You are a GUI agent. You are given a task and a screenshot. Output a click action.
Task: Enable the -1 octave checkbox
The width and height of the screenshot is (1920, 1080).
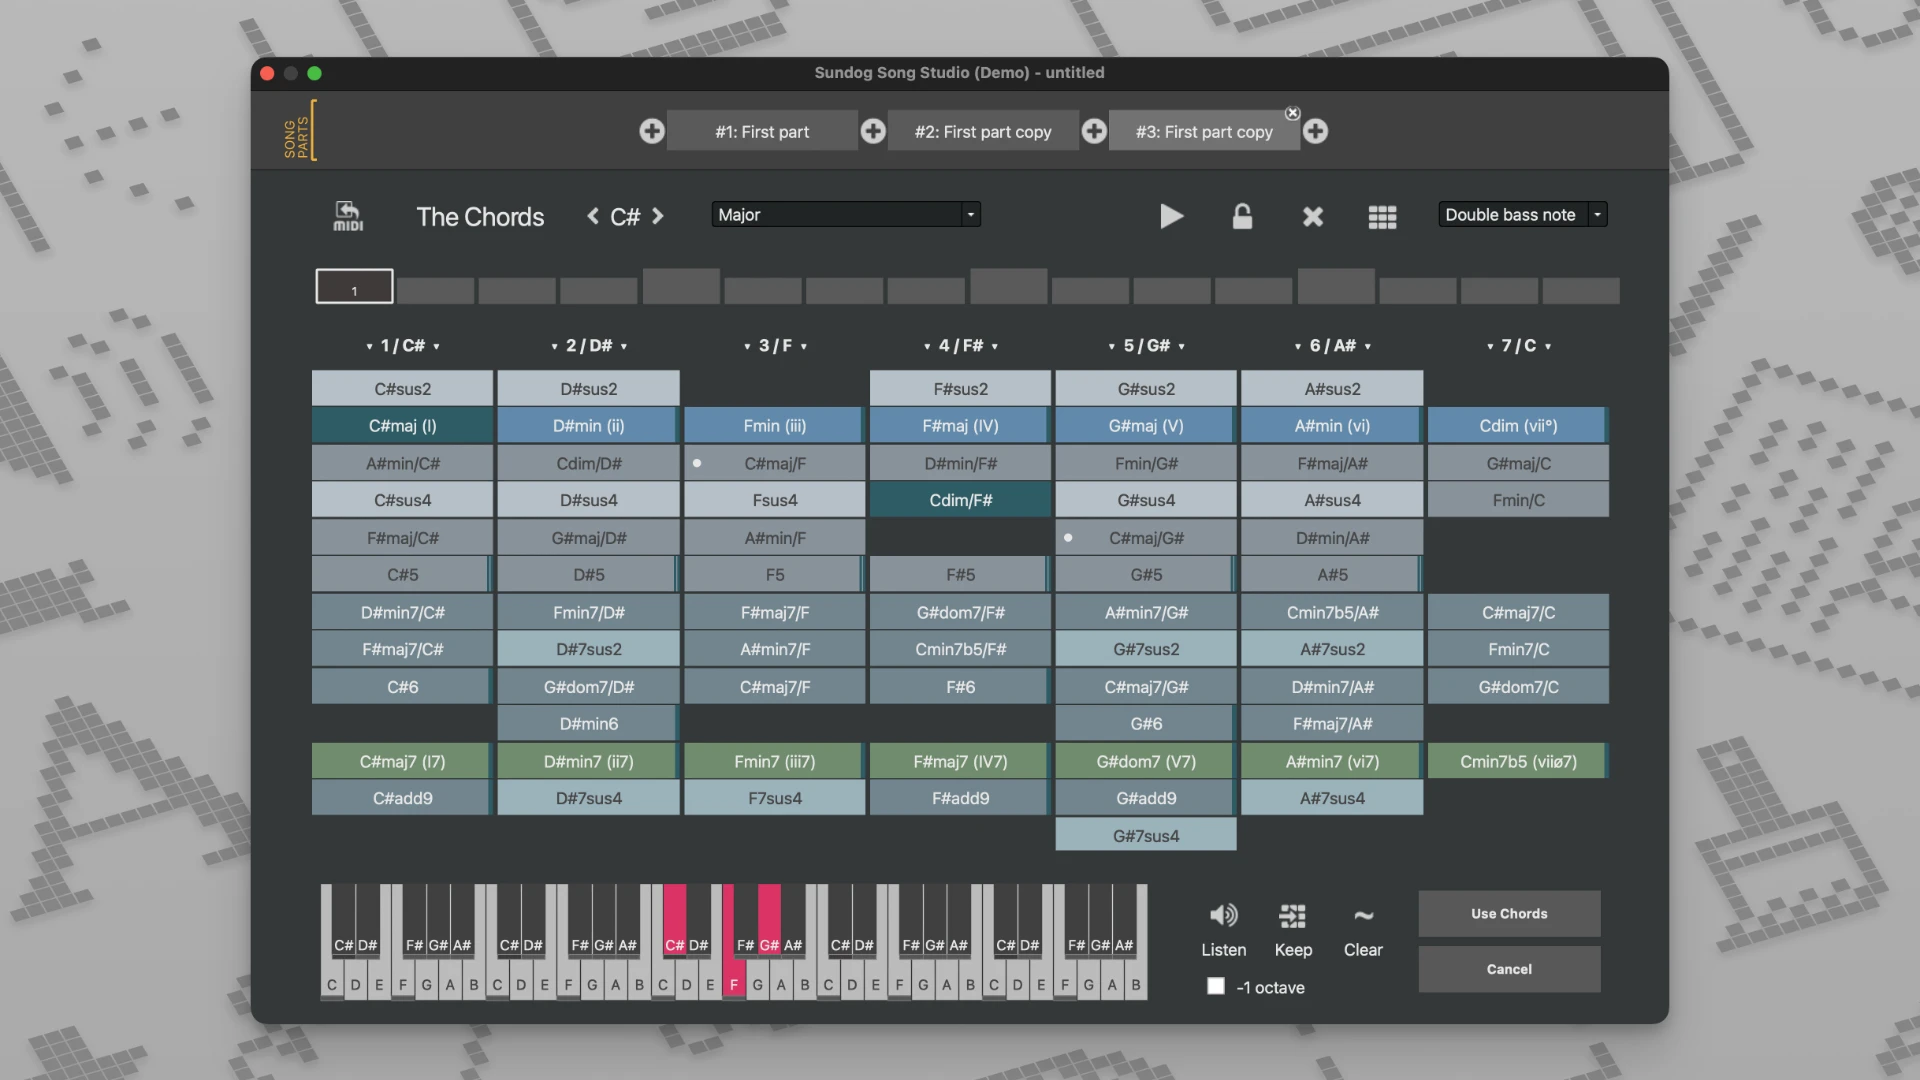tap(1216, 986)
